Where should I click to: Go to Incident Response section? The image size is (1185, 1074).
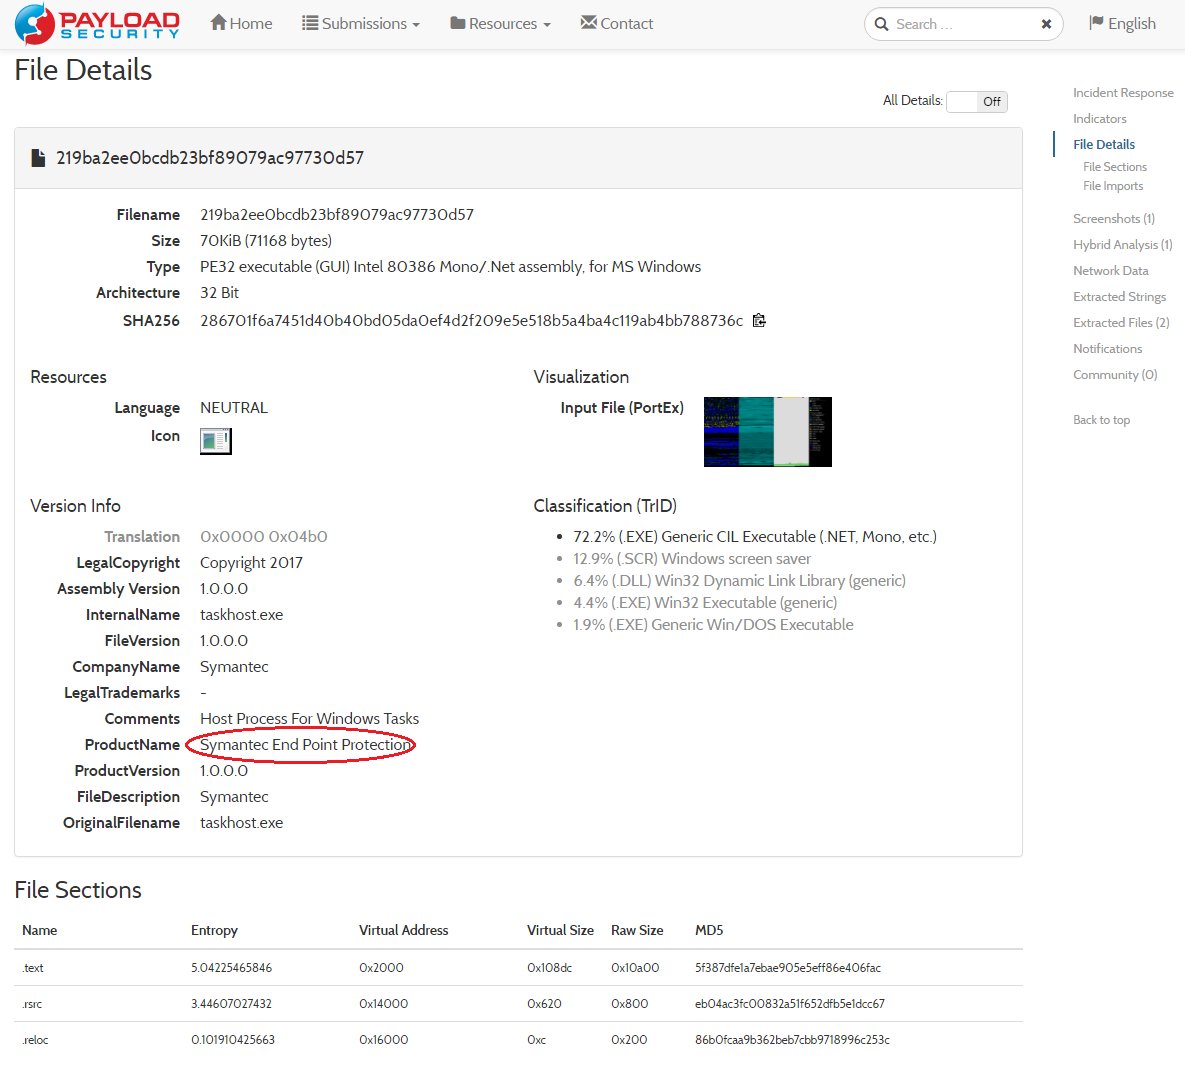[x=1123, y=92]
